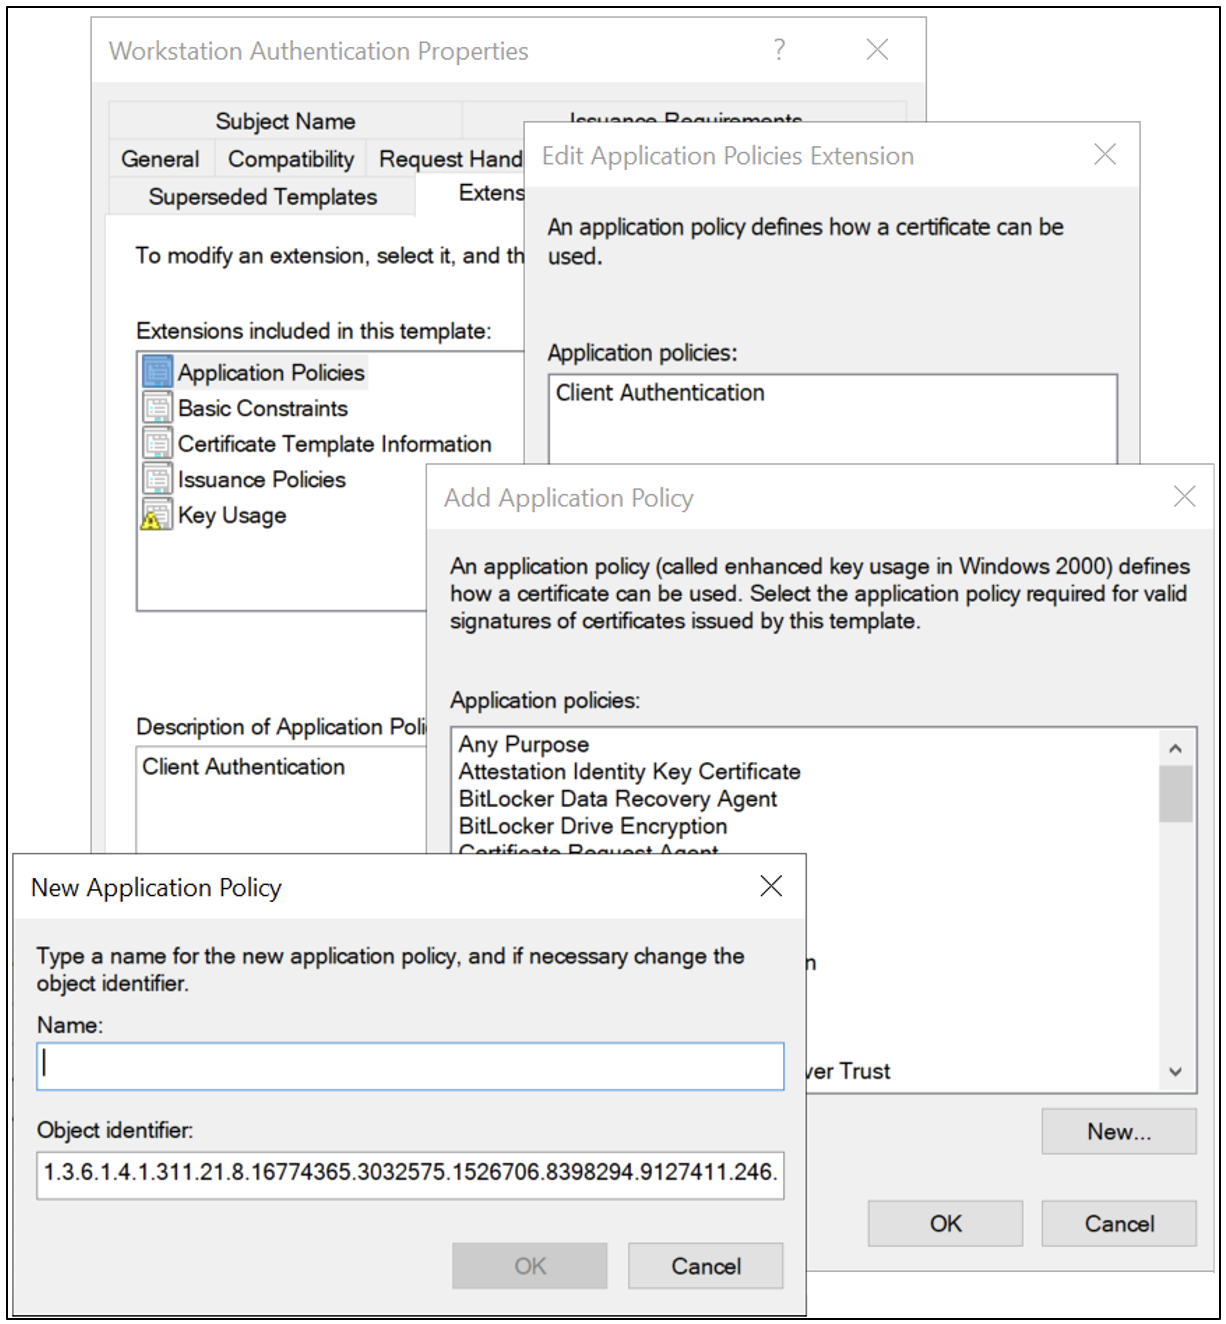The height and width of the screenshot is (1324, 1226).
Task: Click the scroll down arrow in Application policies
Action: tap(1175, 1071)
